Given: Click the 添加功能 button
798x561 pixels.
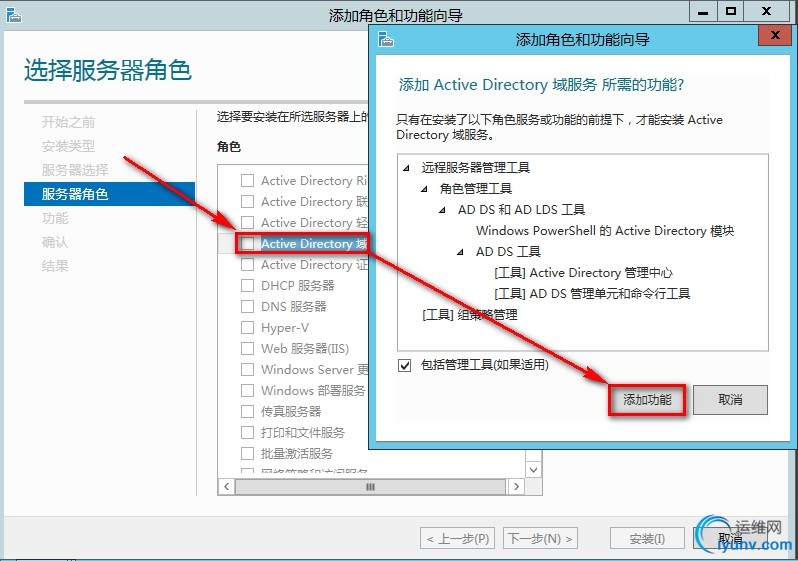Looking at the screenshot, I should click(x=647, y=400).
